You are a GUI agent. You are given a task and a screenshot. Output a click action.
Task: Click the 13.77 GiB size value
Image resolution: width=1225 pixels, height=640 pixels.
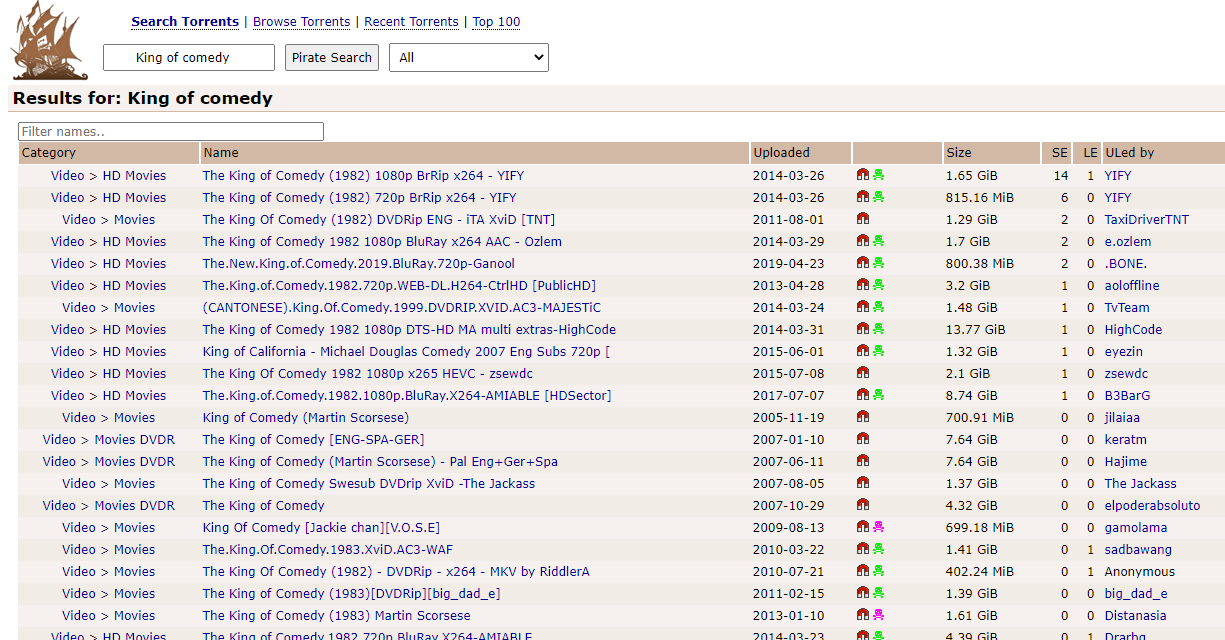[974, 329]
